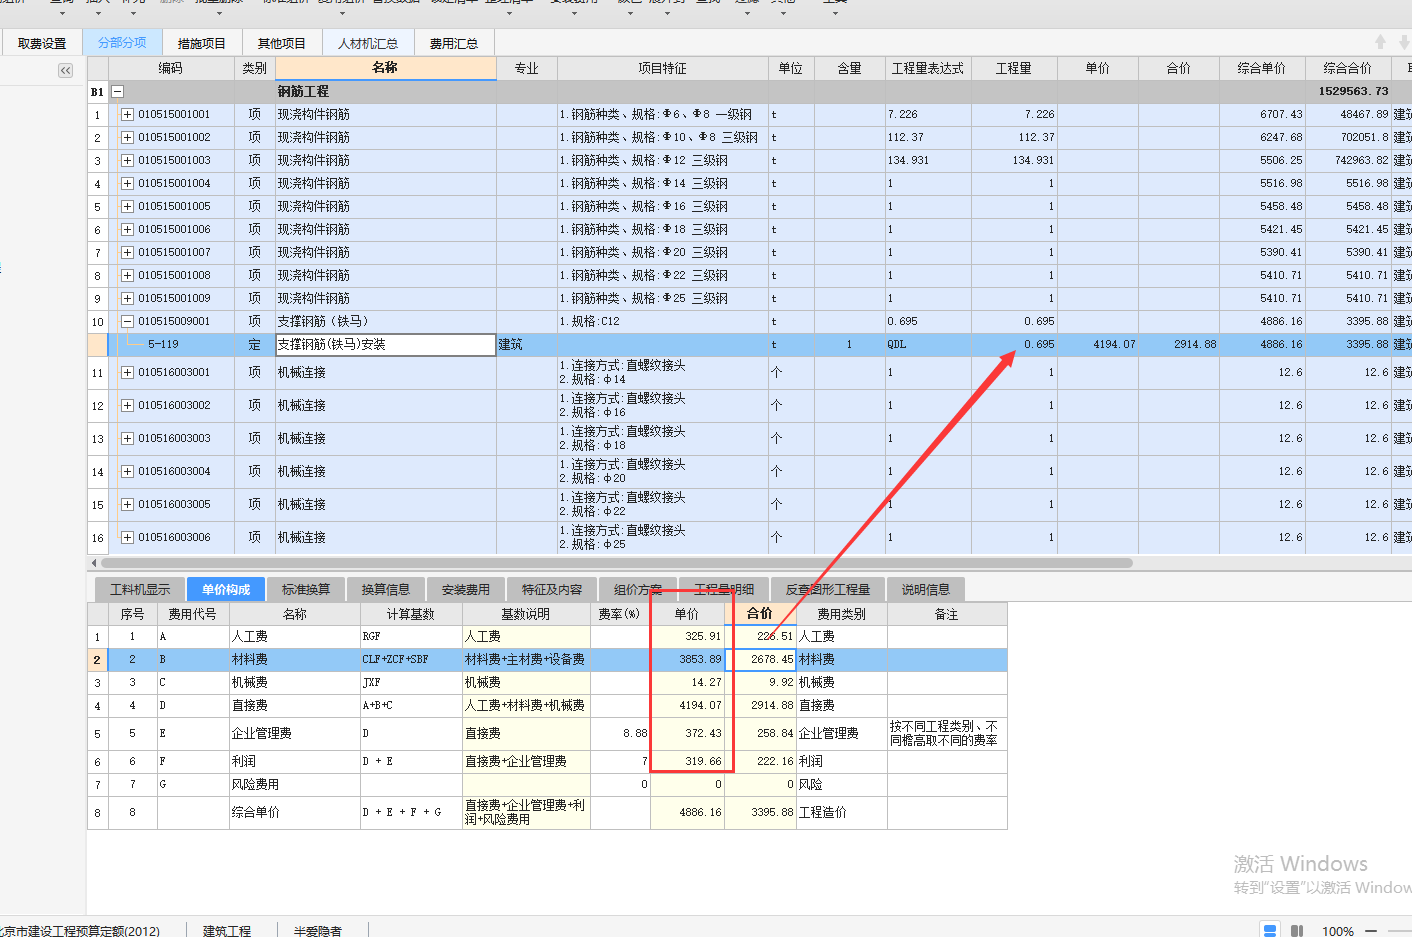
Task: Click the move-up arrow icon above table
Action: point(1380,42)
